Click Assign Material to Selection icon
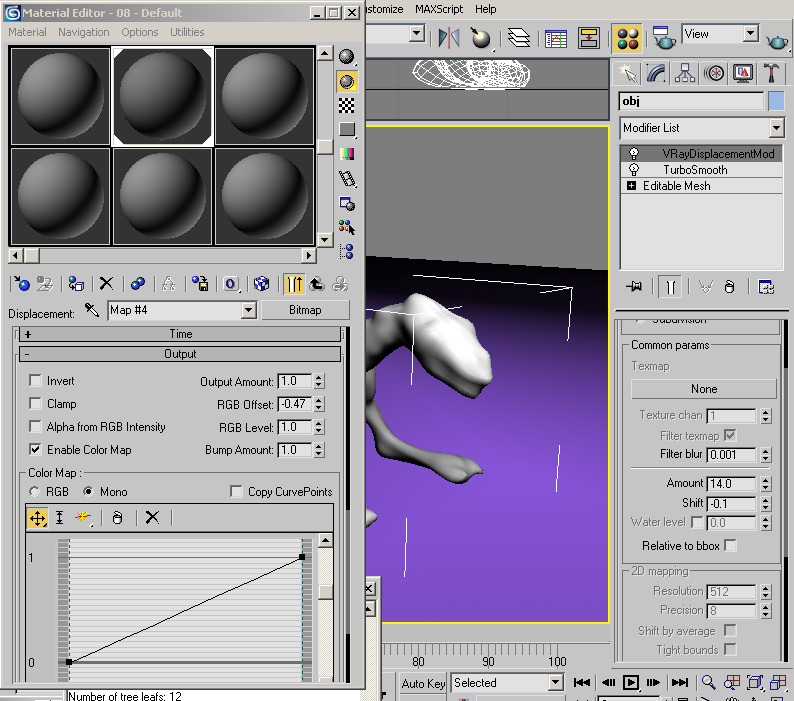 (x=76, y=284)
